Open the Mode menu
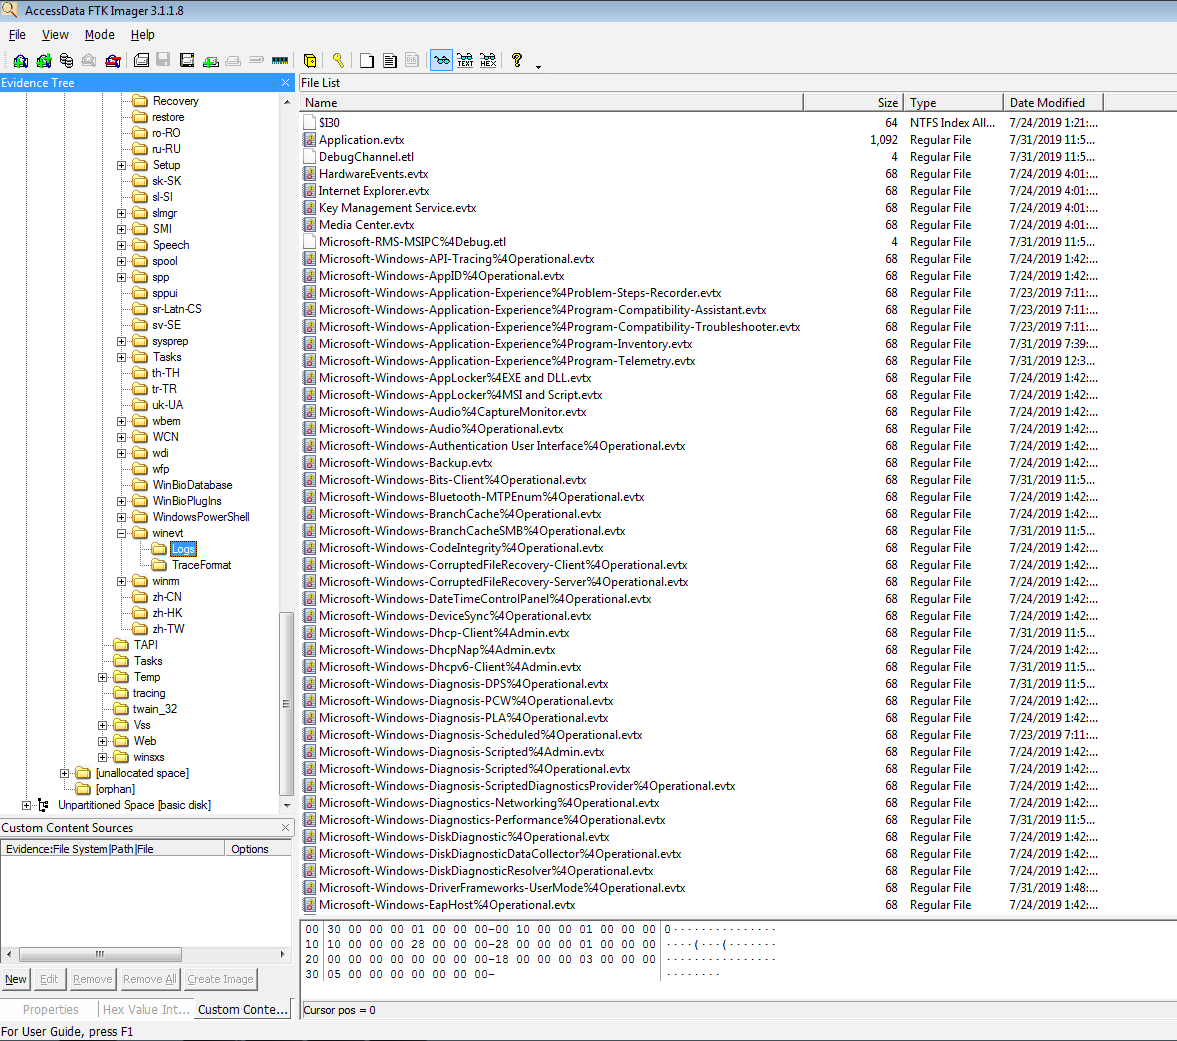1177x1041 pixels. click(99, 35)
